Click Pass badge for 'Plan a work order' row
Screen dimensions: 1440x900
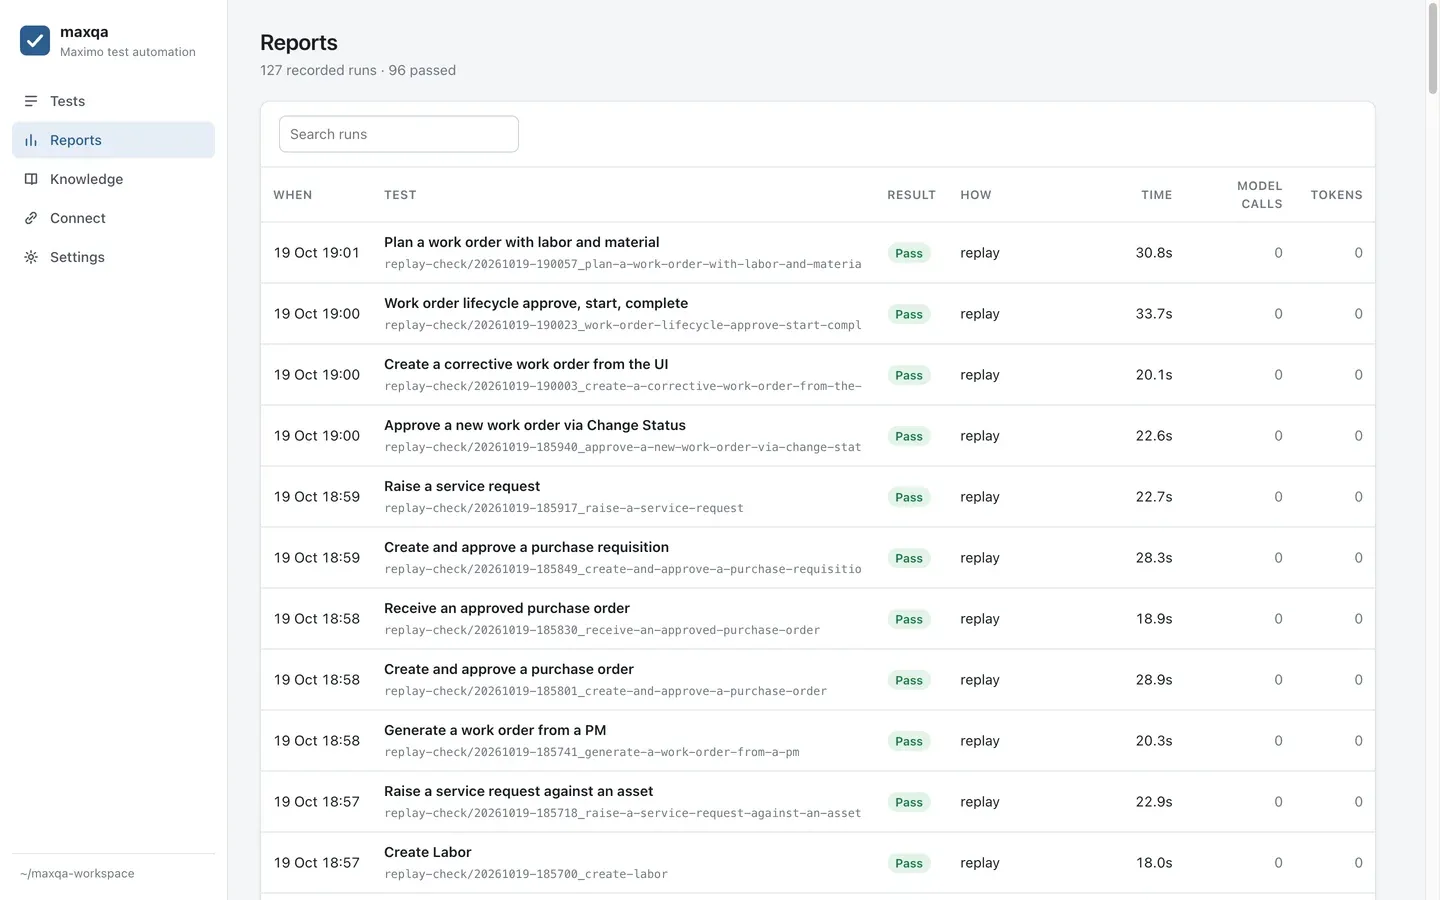pyautogui.click(x=909, y=253)
